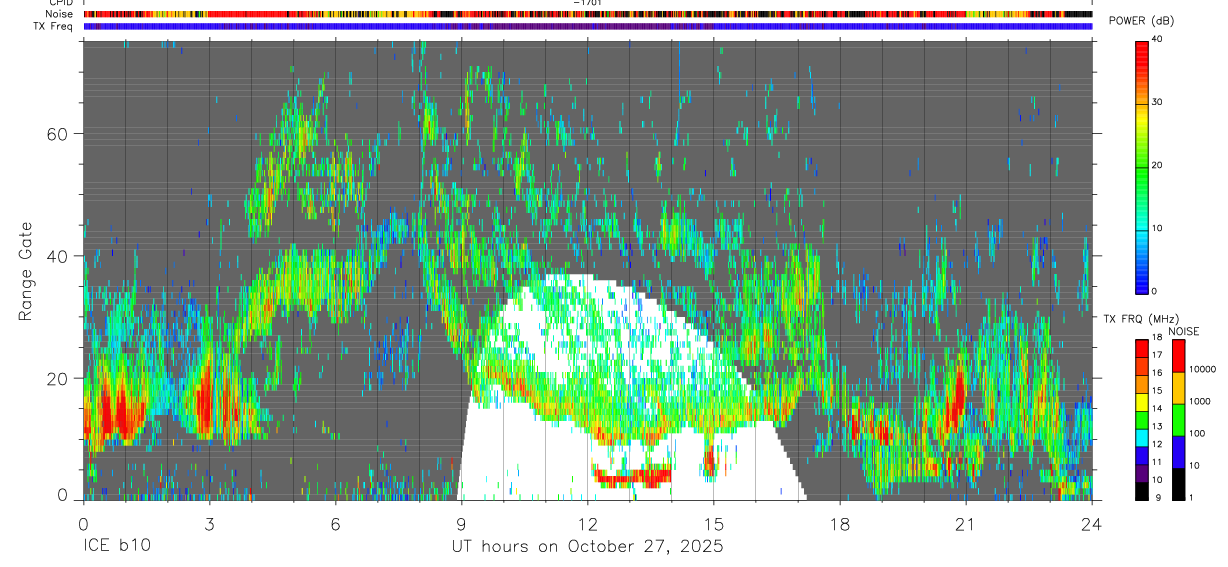Click the red 17-18 MHz frequency swatch
1228x567 pixels.
(1141, 349)
